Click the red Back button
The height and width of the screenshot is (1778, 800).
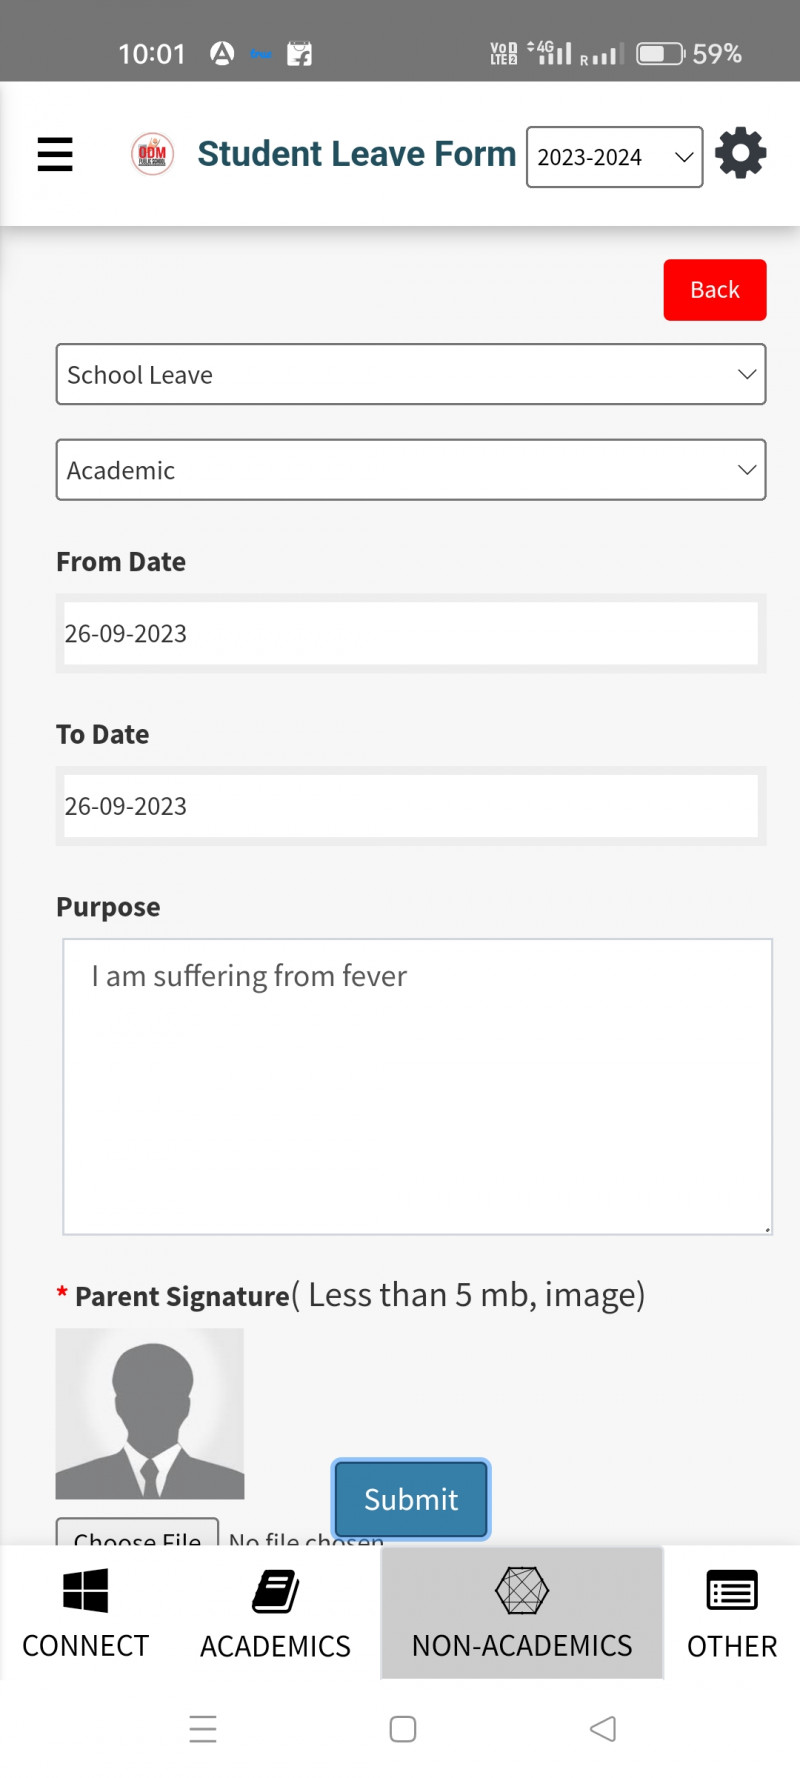(x=715, y=290)
